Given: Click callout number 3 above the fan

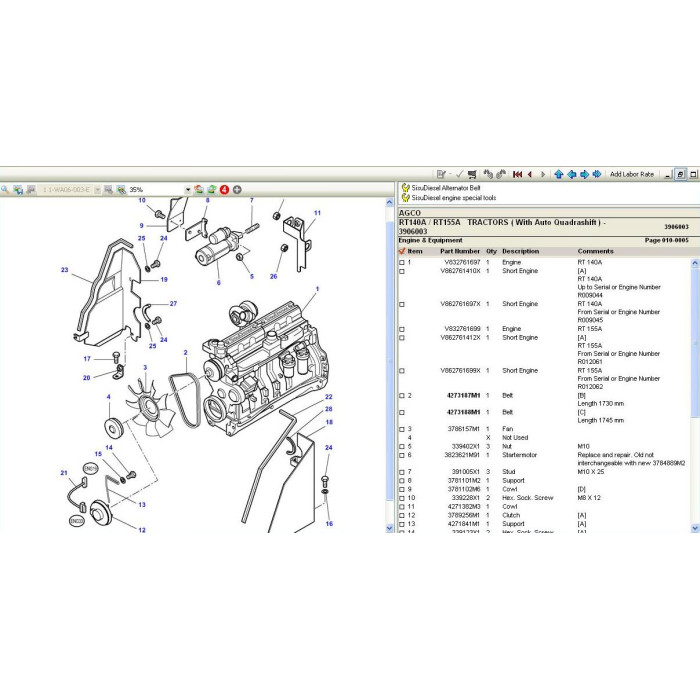Looking at the screenshot, I should pyautogui.click(x=145, y=367).
